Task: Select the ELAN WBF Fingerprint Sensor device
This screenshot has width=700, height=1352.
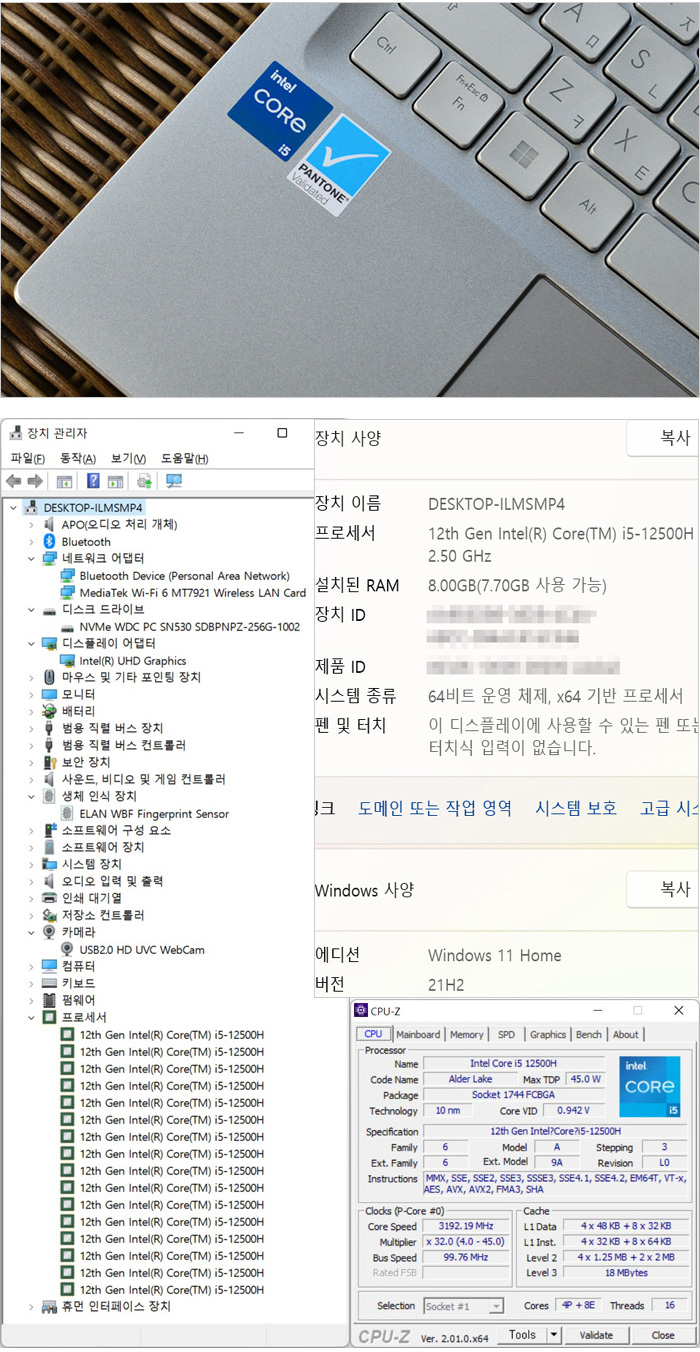Action: [154, 814]
